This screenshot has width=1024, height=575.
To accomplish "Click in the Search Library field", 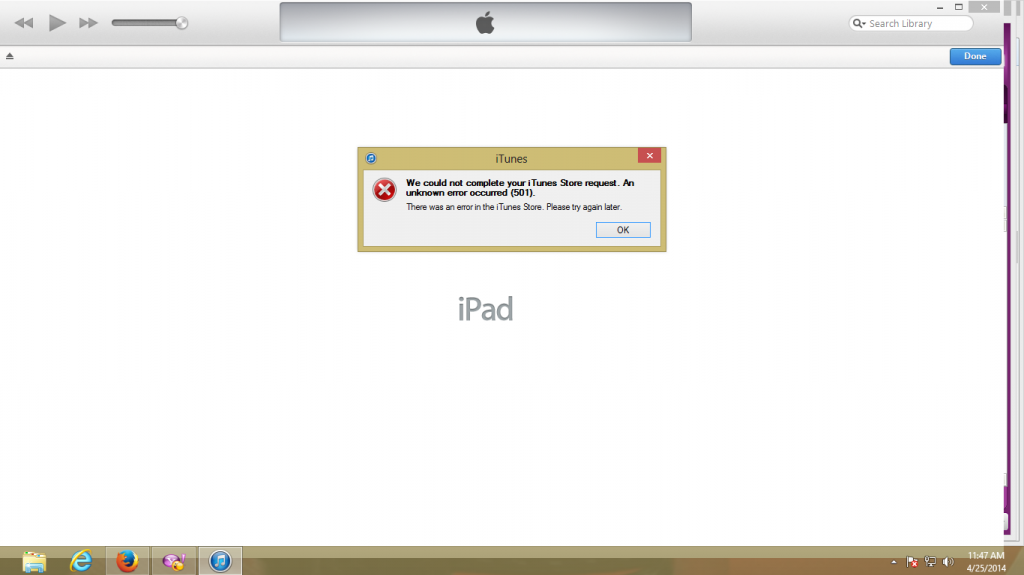I will tap(915, 24).
